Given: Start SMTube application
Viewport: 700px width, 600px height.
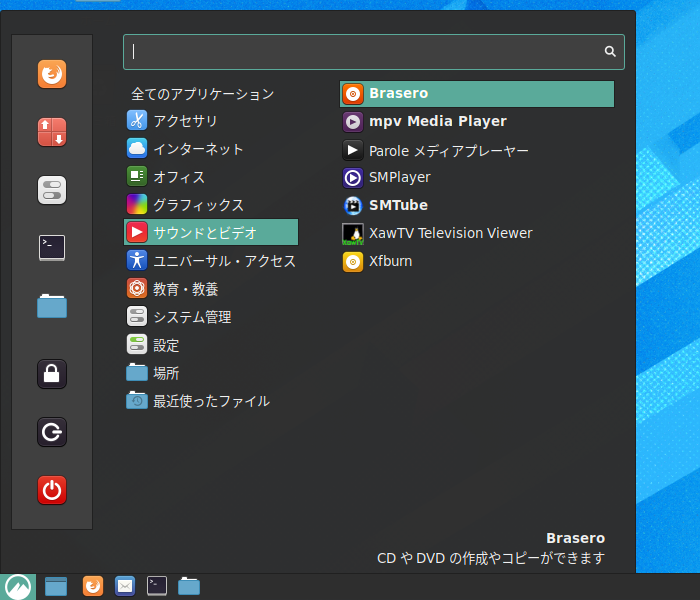Looking at the screenshot, I should coord(477,205).
